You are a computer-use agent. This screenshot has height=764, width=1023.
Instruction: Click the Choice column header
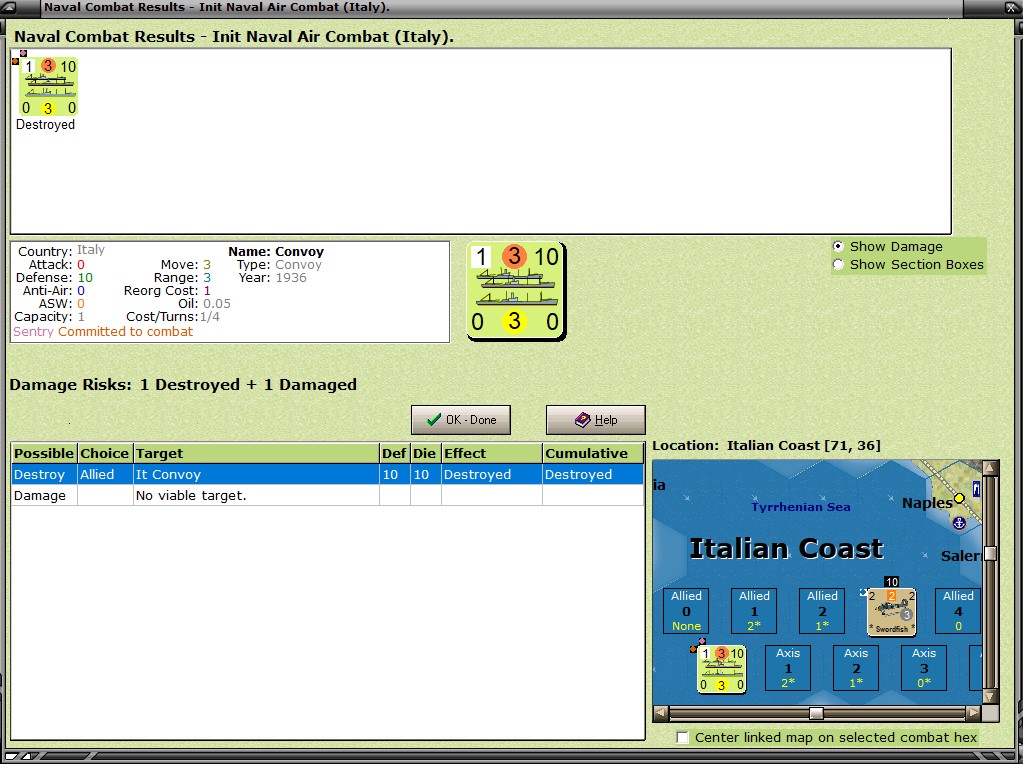point(104,453)
